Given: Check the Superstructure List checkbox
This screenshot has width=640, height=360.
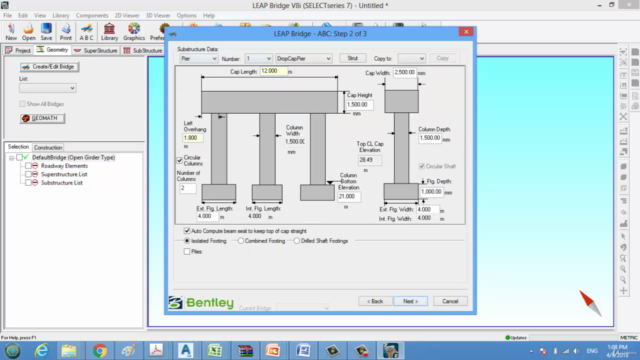Looking at the screenshot, I should coord(28,174).
